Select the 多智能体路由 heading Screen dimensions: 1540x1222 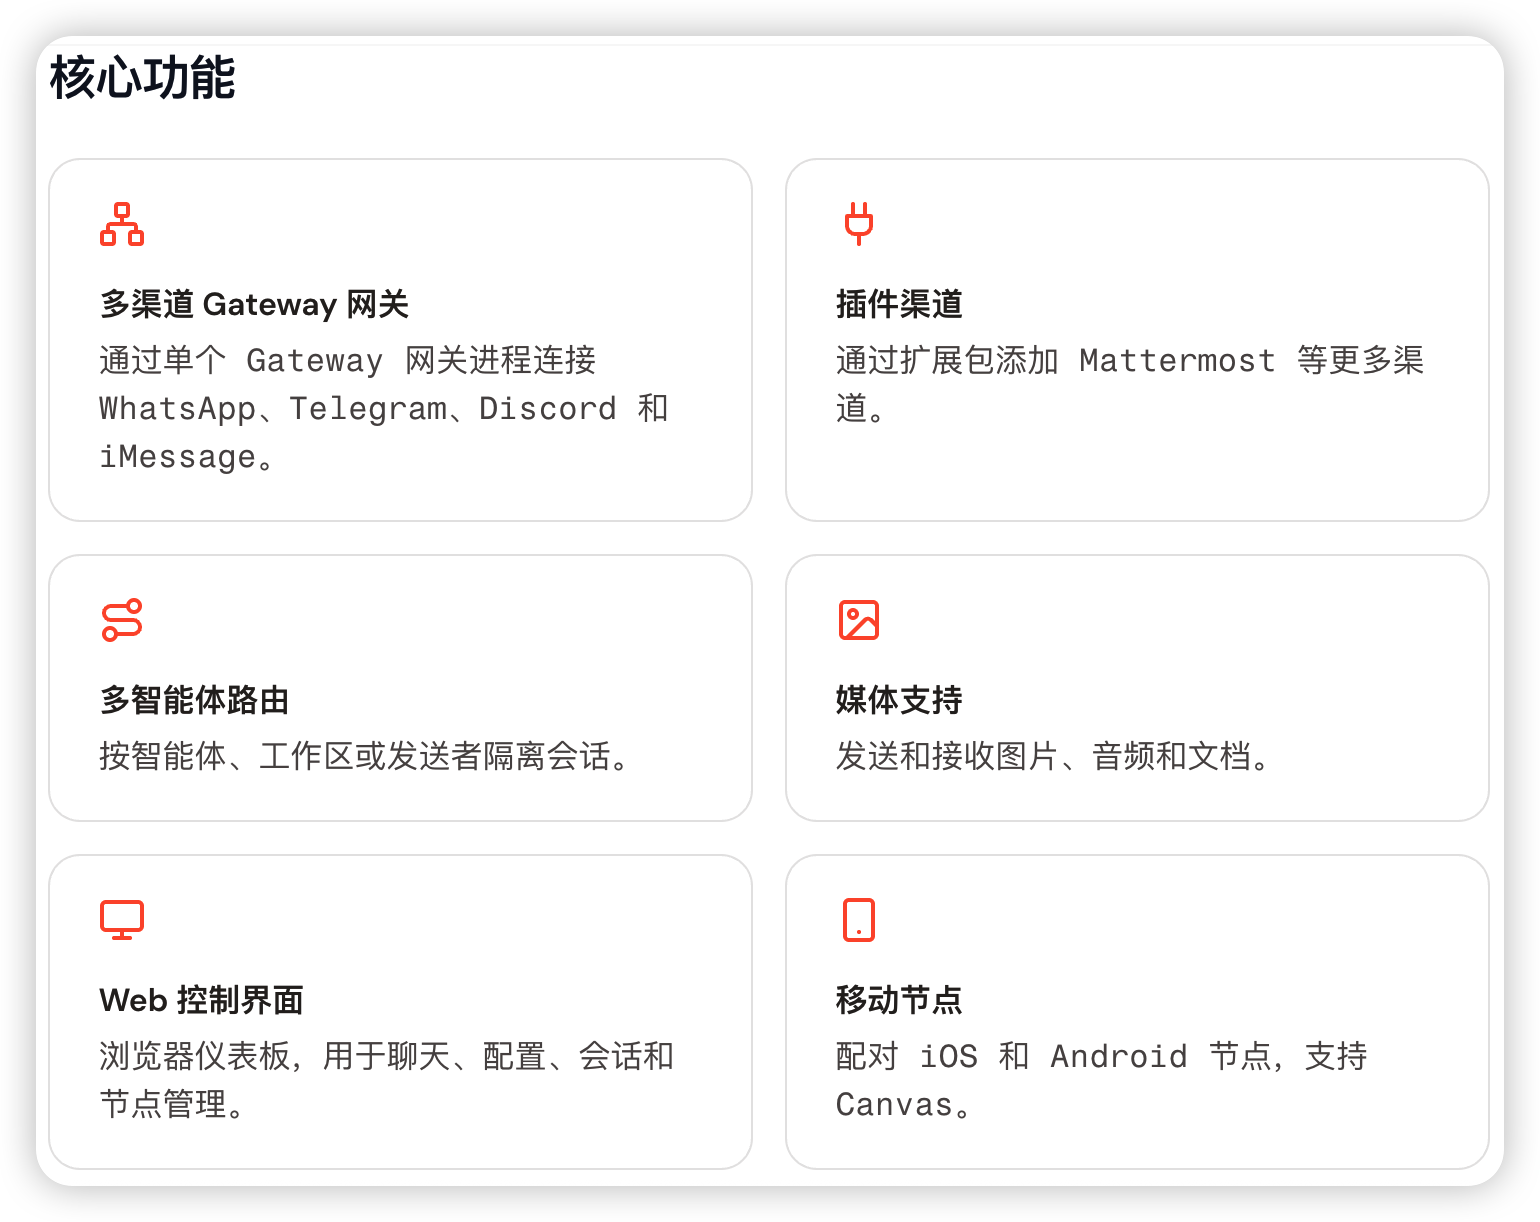pyautogui.click(x=194, y=700)
